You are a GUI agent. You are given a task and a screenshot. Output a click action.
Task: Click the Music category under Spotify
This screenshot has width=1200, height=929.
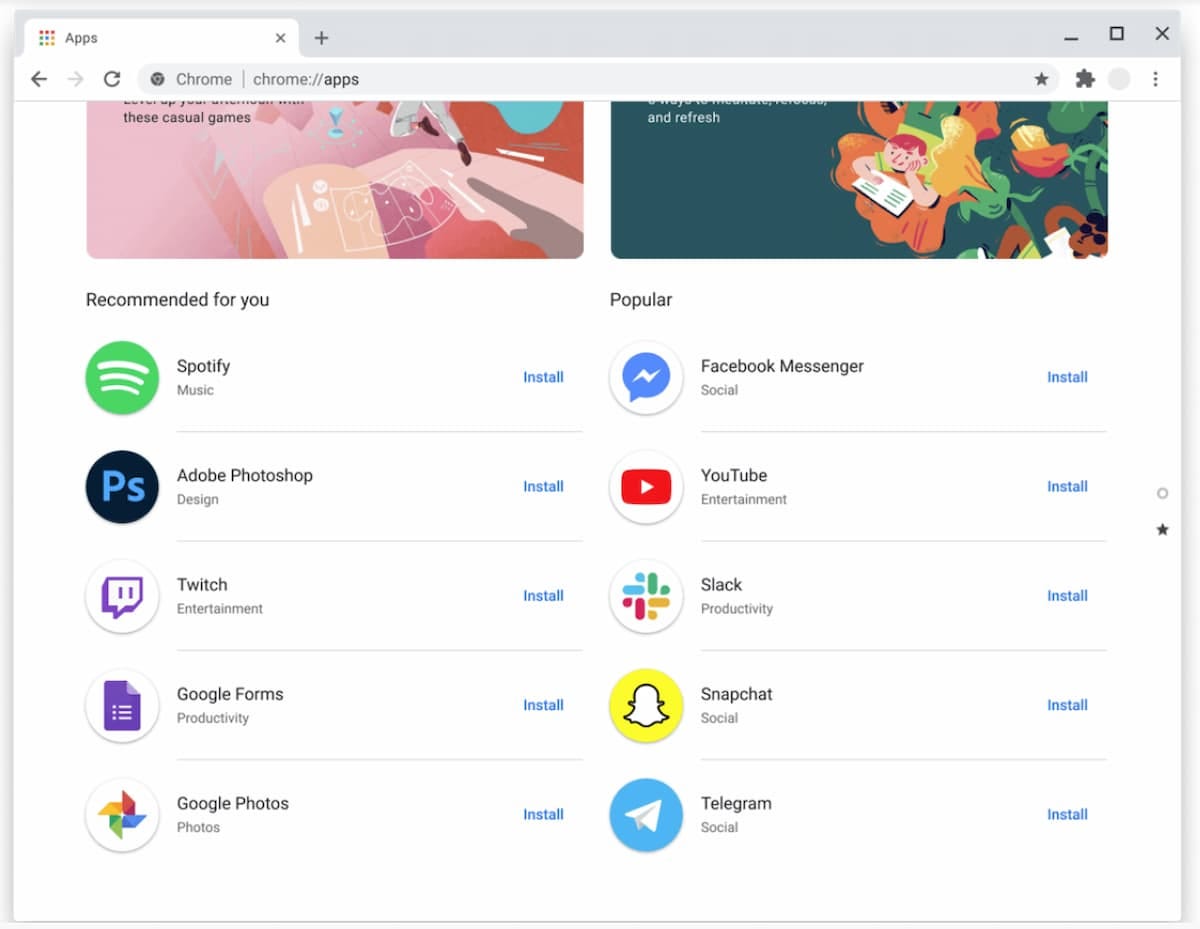(x=195, y=390)
